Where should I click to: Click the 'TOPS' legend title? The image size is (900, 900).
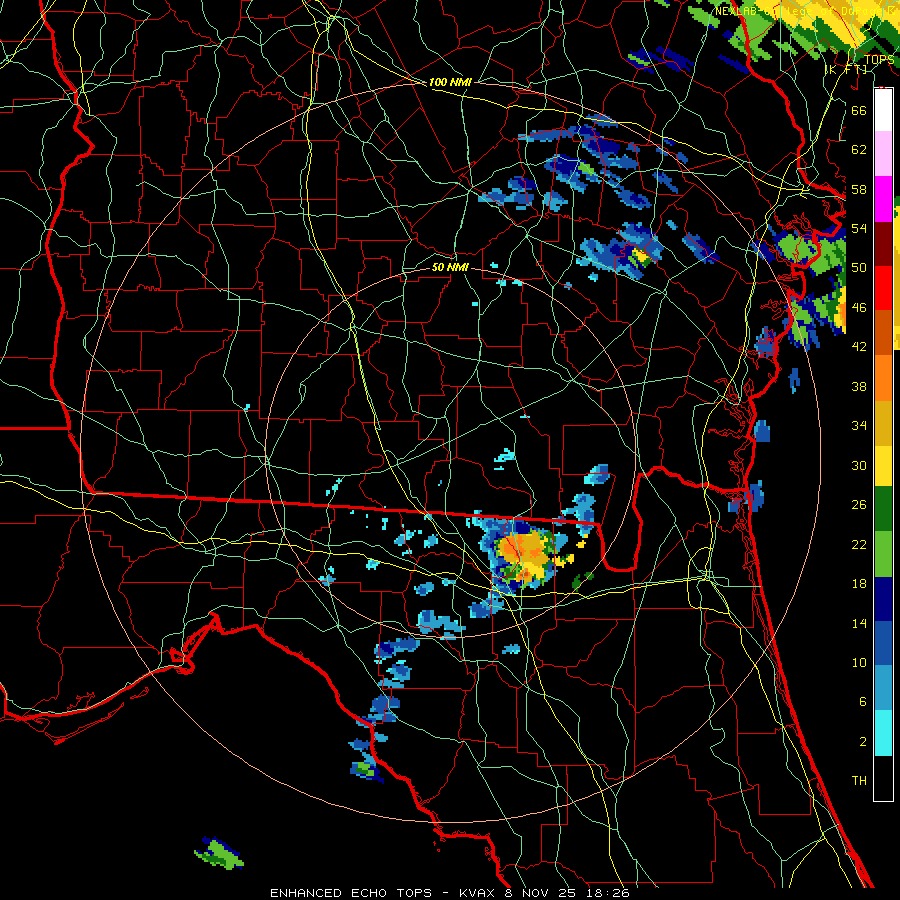(x=879, y=60)
